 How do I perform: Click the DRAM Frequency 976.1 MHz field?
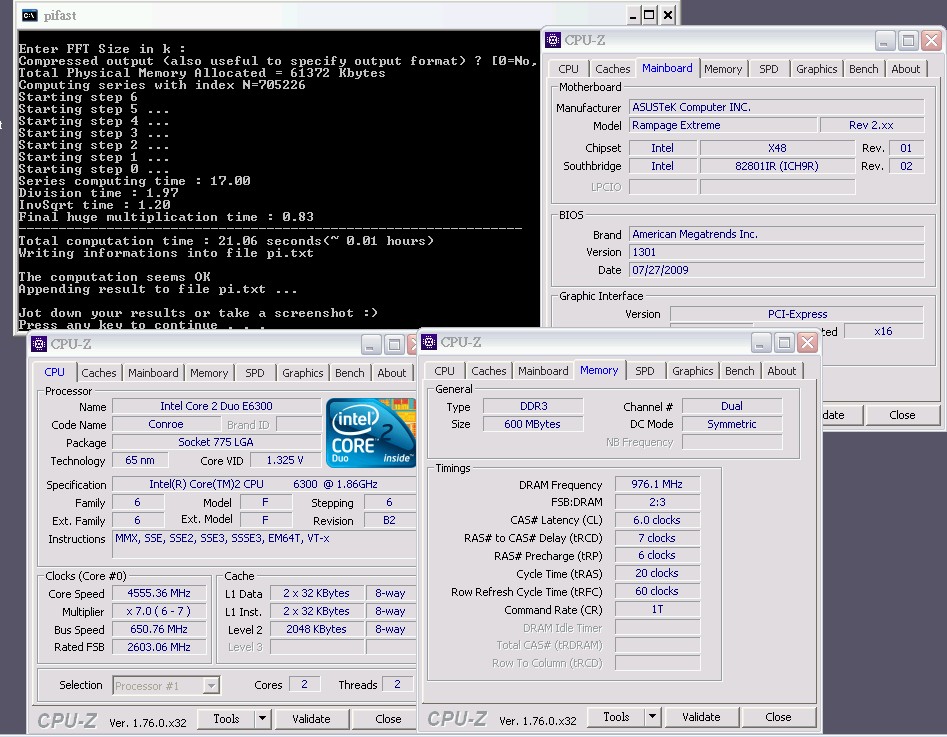[657, 484]
